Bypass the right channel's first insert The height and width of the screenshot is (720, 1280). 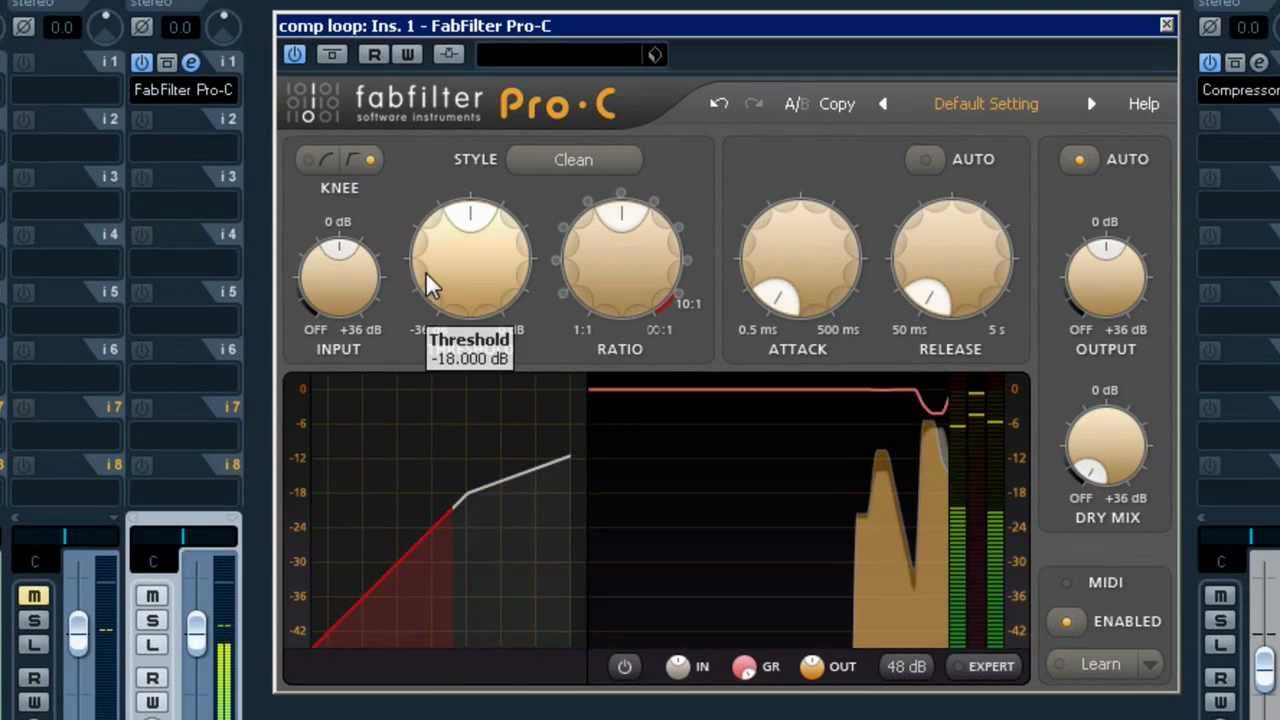pos(1210,63)
